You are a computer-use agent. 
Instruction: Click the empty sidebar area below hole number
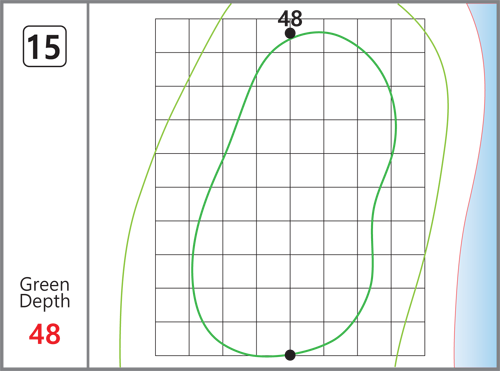point(45,167)
